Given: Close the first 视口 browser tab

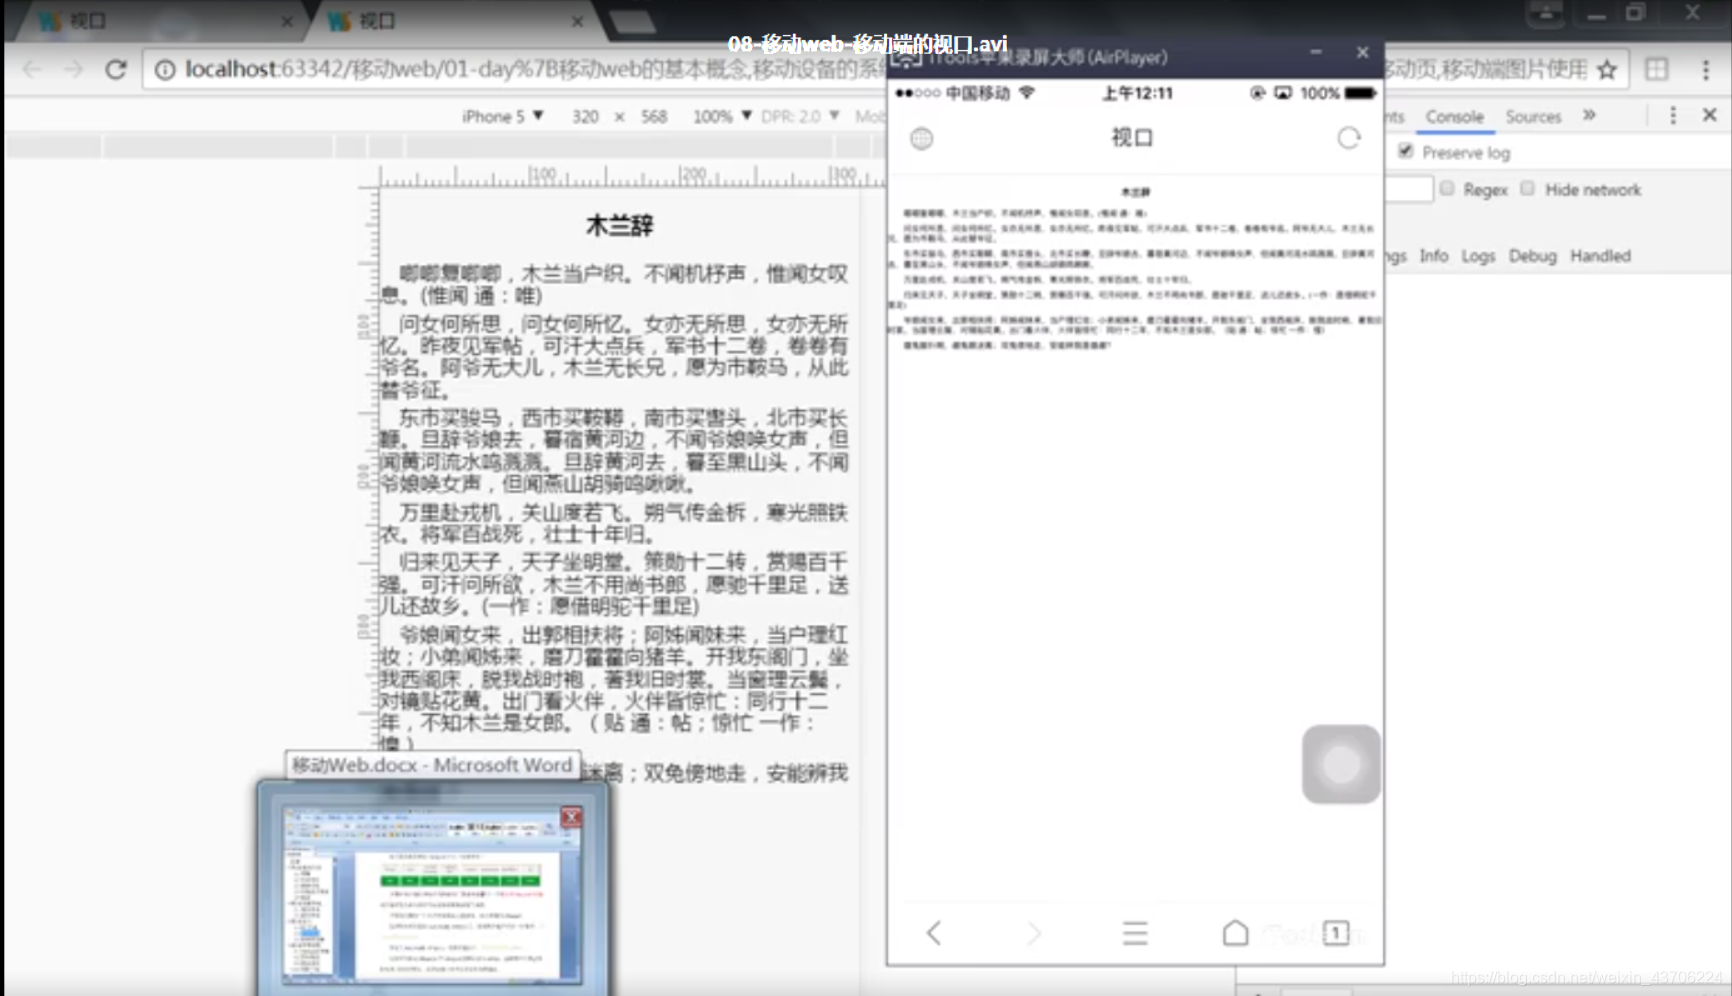Looking at the screenshot, I should tap(287, 21).
